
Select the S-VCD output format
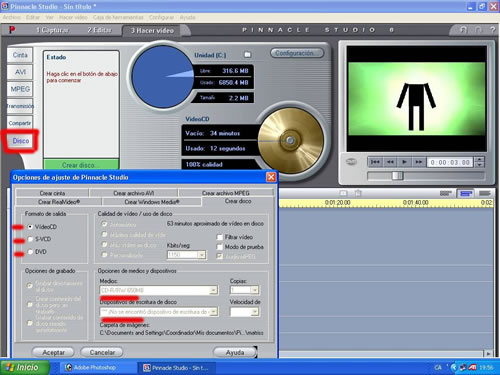(30, 239)
